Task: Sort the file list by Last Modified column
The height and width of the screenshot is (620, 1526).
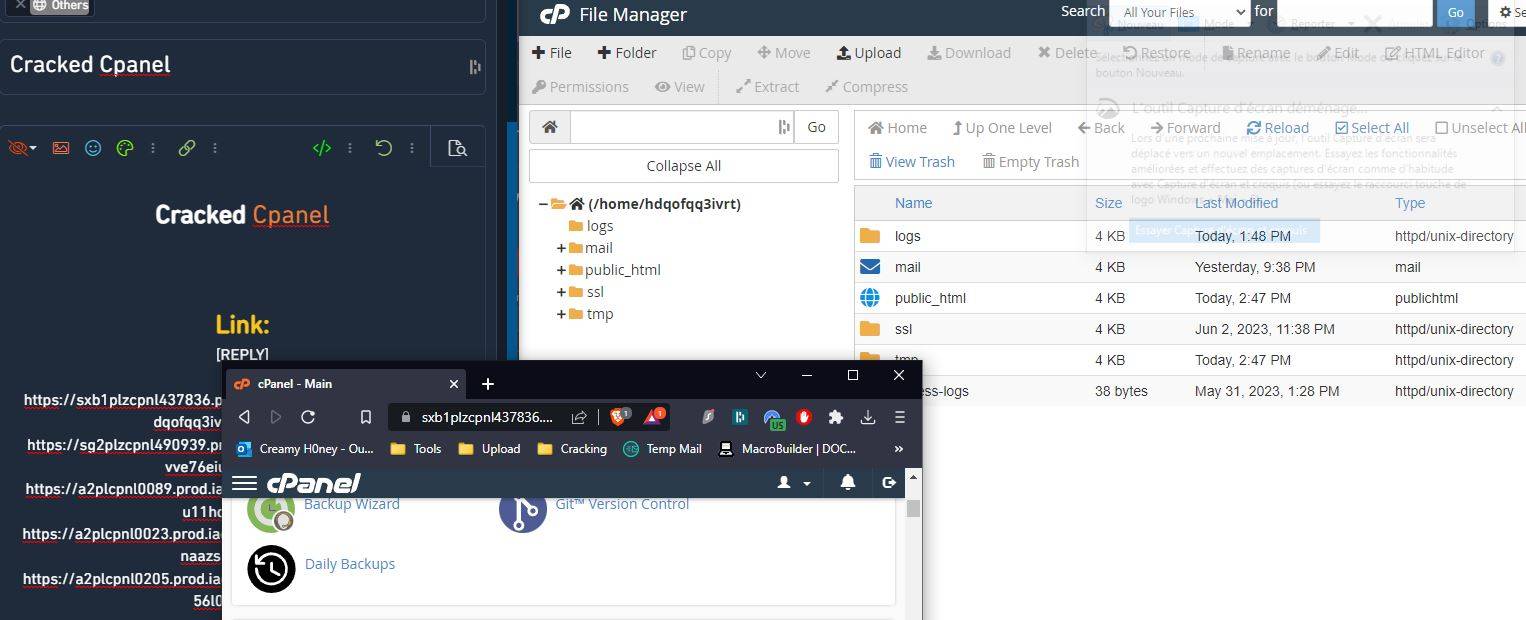Action: 1236,203
